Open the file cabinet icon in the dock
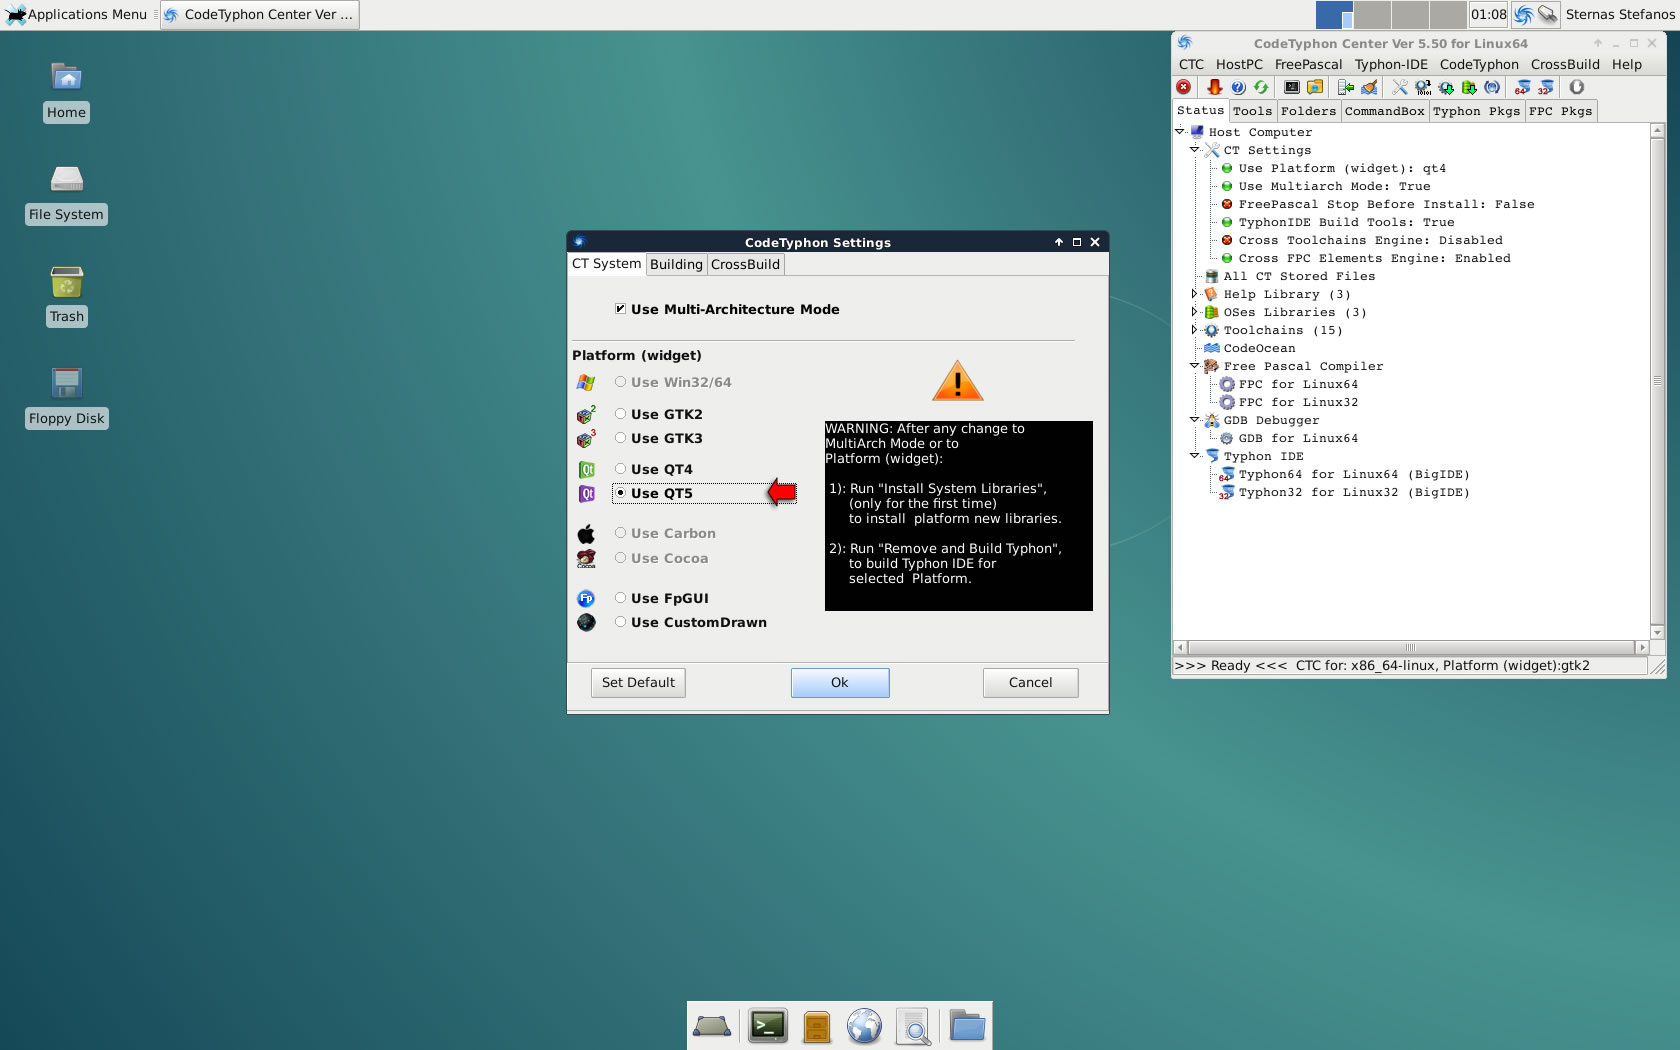This screenshot has height=1050, width=1680. [x=817, y=1026]
